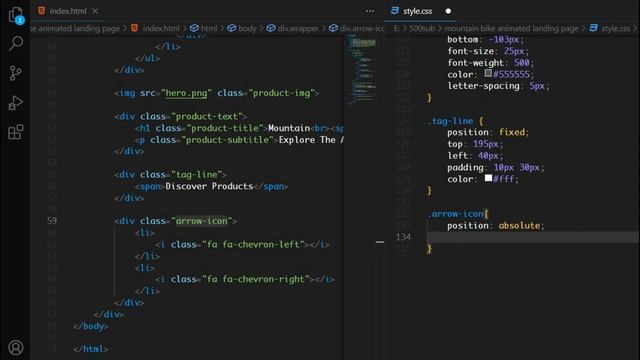The height and width of the screenshot is (360, 640).
Task: Open the Source Control view icon
Action: tap(16, 73)
